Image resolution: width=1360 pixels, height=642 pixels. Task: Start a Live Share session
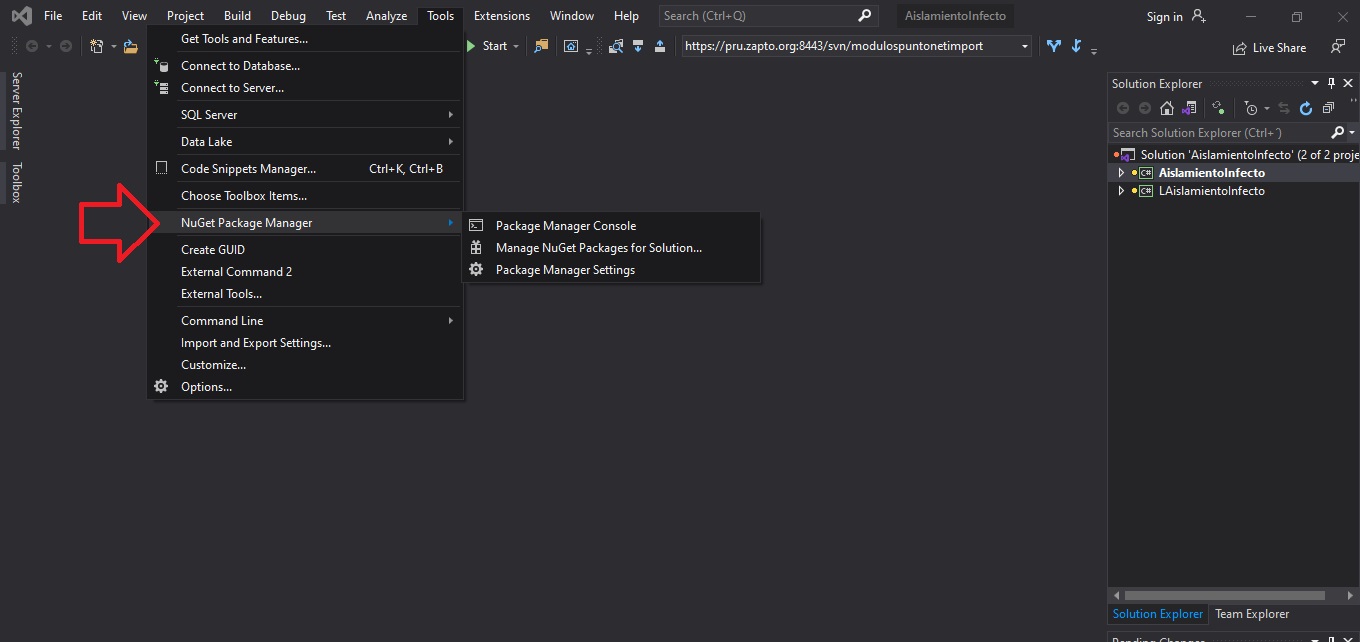click(x=1270, y=47)
